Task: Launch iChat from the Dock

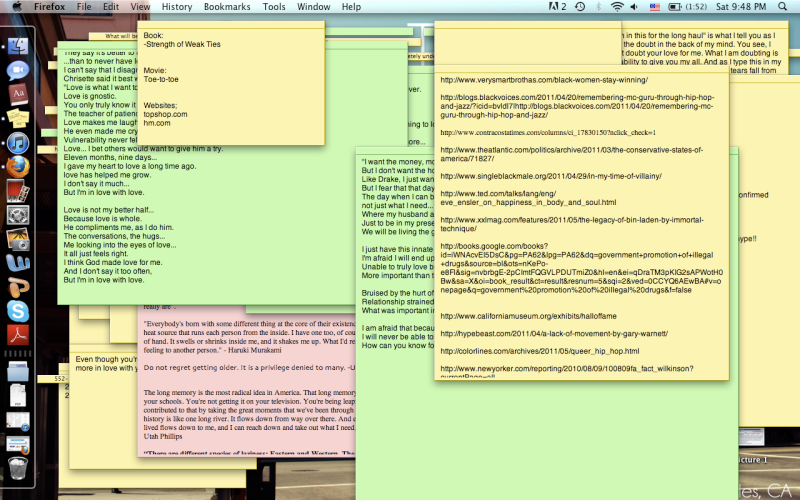Action: click(18, 70)
